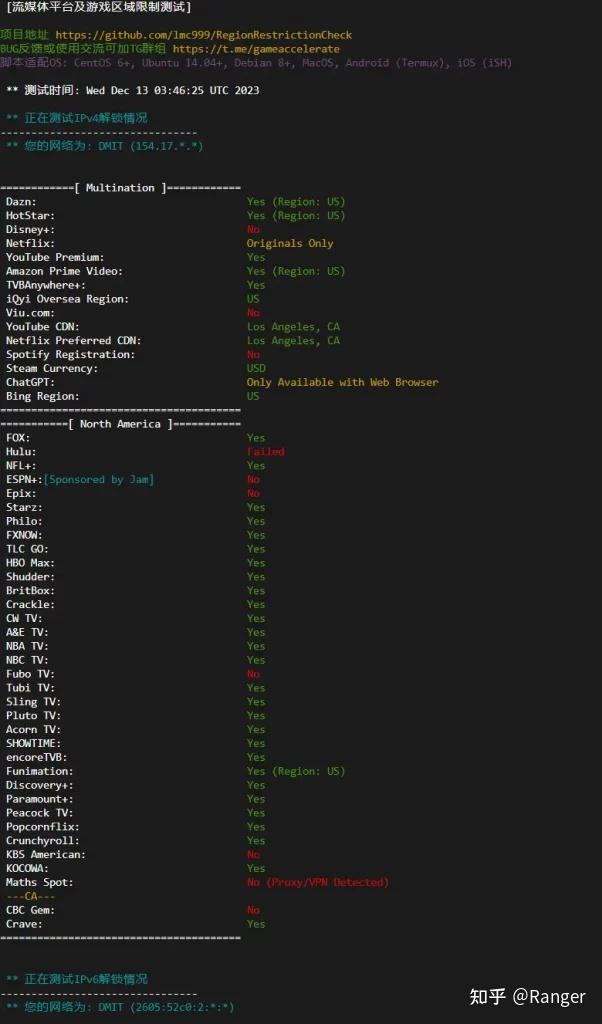Select the 'Bing Region:' label
Viewport: 602px width, 1024px height.
(42, 396)
